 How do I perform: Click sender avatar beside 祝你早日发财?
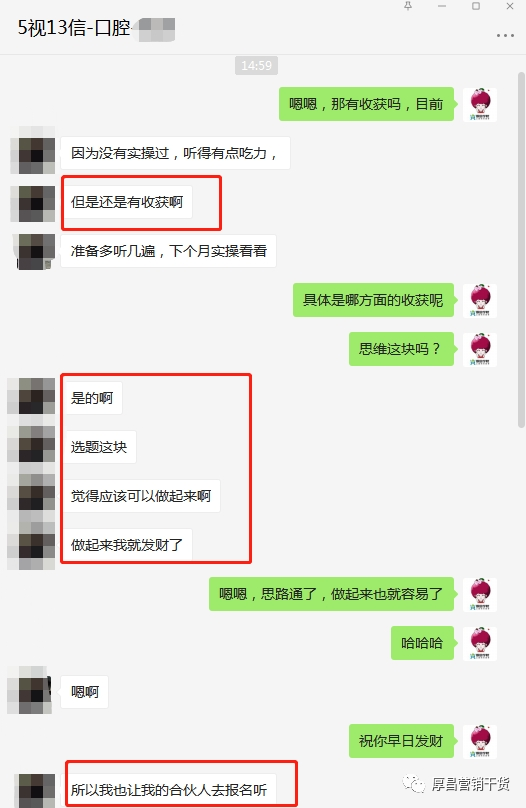click(480, 741)
